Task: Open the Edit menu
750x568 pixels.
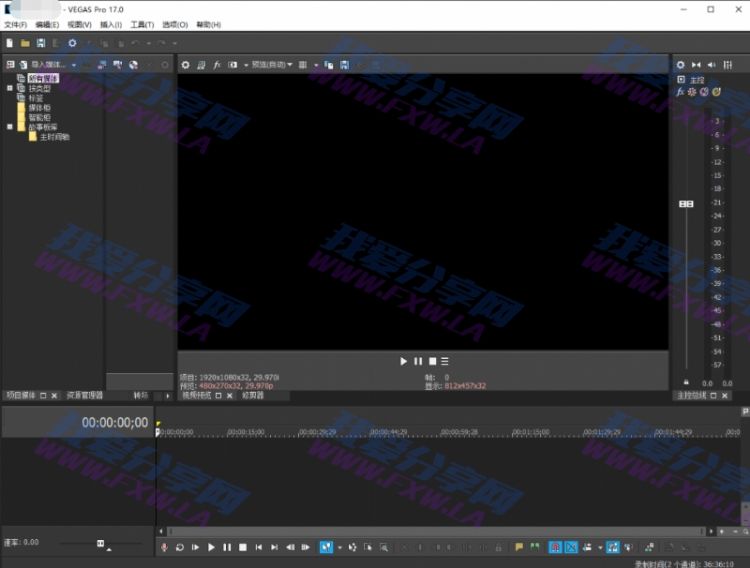Action: point(47,24)
